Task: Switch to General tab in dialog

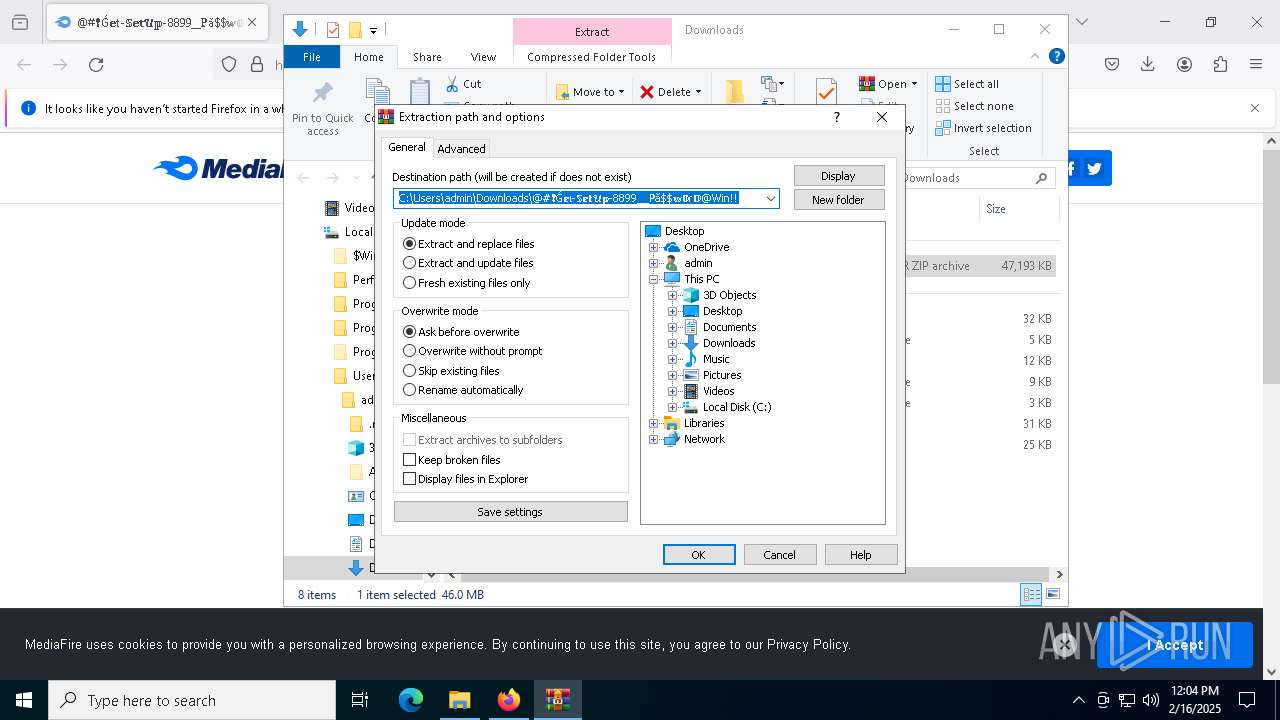Action: coord(407,147)
